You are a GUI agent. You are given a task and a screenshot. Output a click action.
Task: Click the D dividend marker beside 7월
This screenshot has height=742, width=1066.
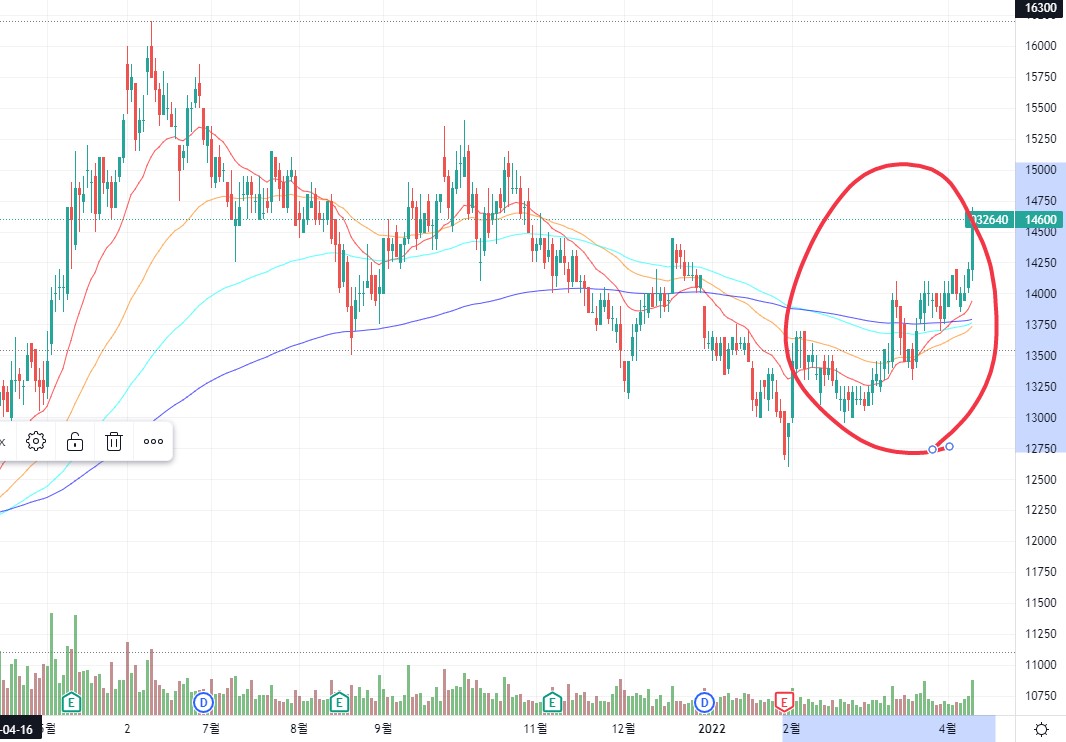(203, 702)
